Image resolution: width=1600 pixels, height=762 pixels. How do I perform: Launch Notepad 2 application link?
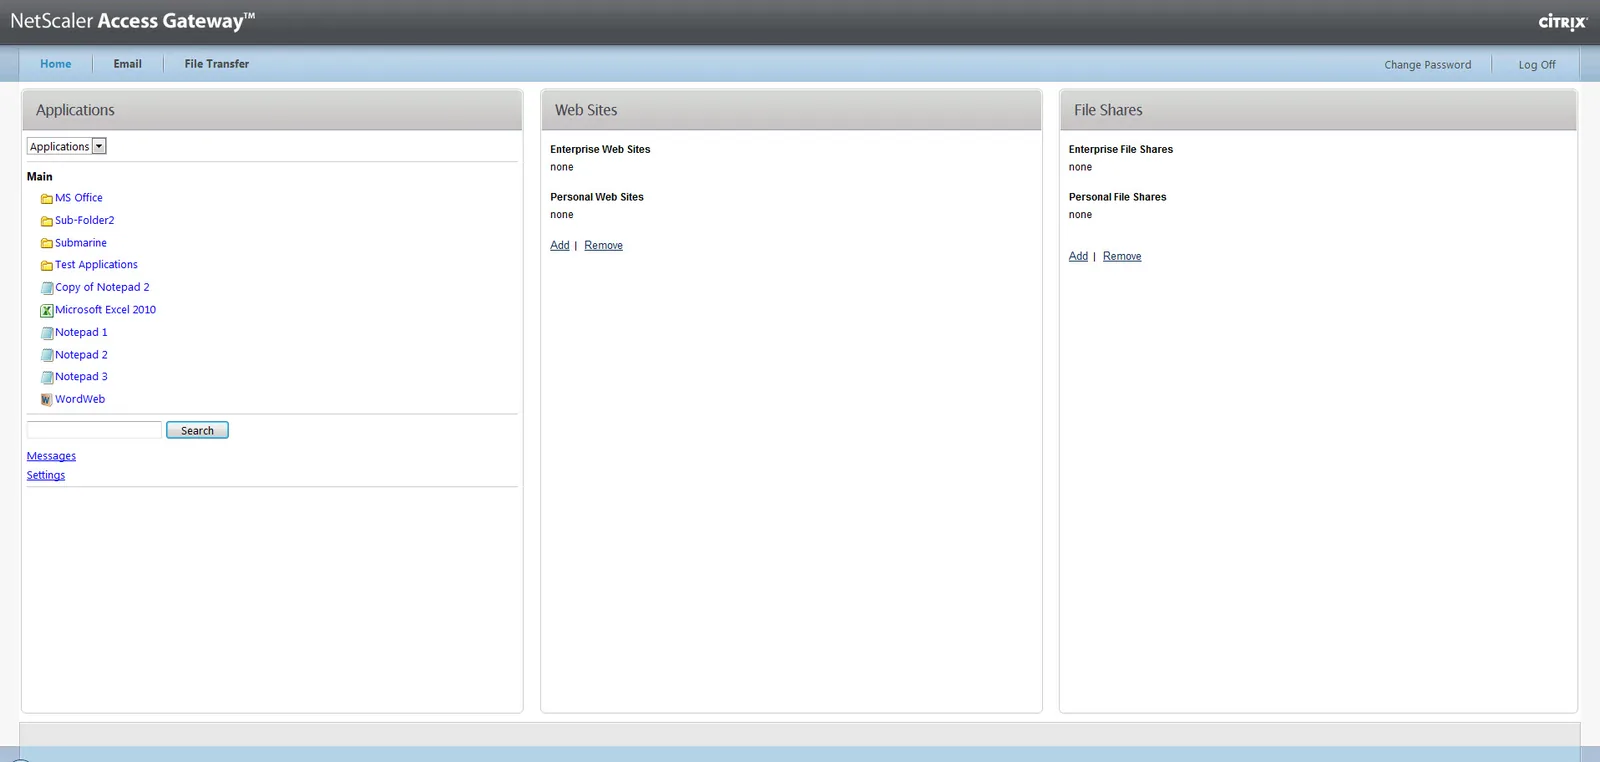(81, 355)
